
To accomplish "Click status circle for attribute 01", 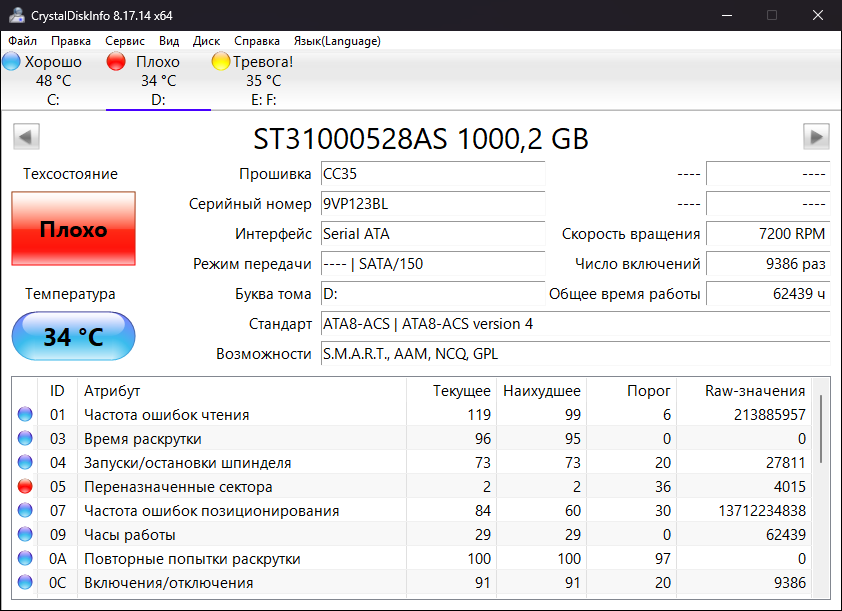I will pyautogui.click(x=25, y=414).
